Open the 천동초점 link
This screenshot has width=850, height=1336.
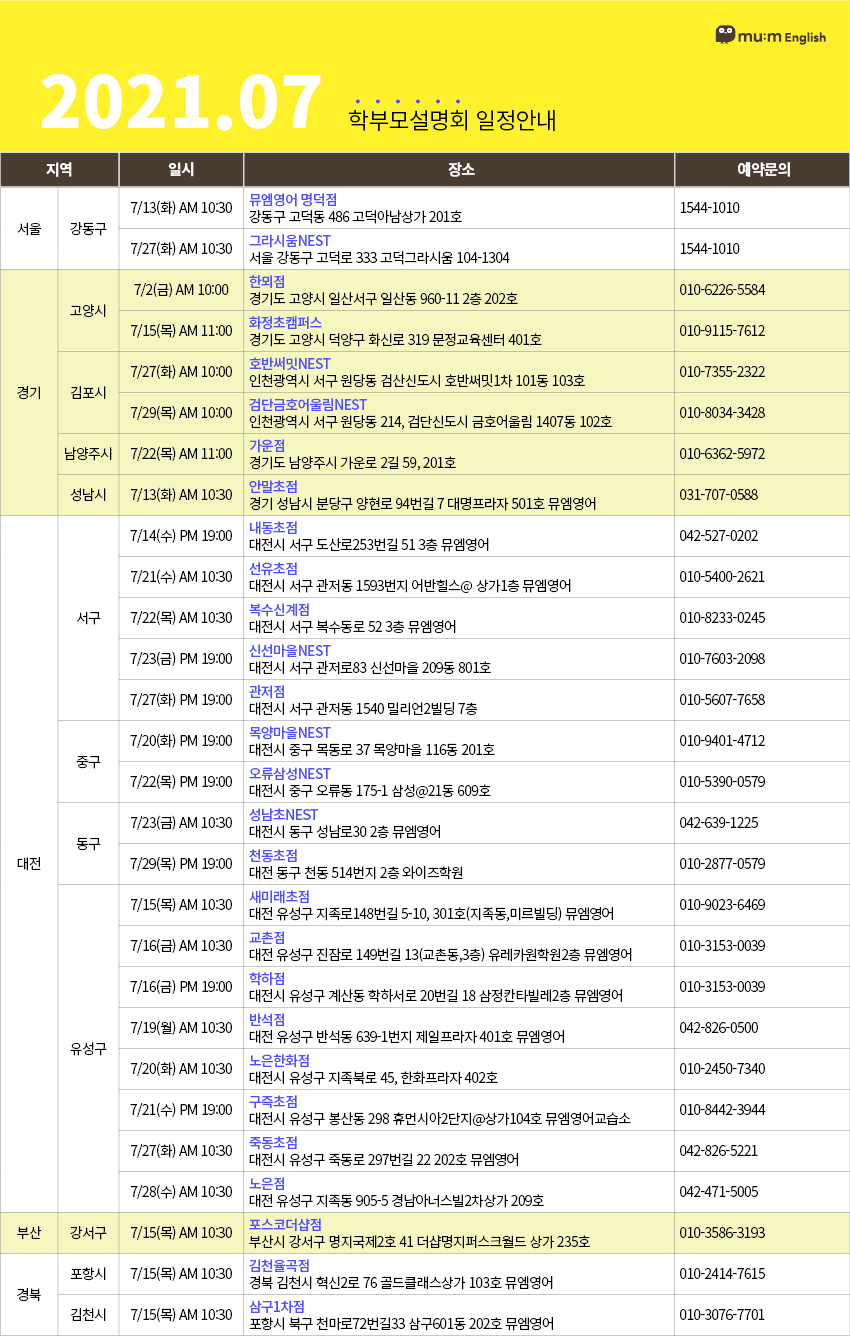click(x=273, y=855)
